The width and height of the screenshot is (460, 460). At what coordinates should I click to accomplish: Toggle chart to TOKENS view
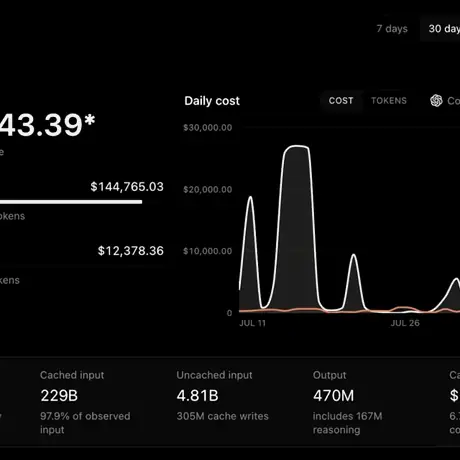point(389,101)
